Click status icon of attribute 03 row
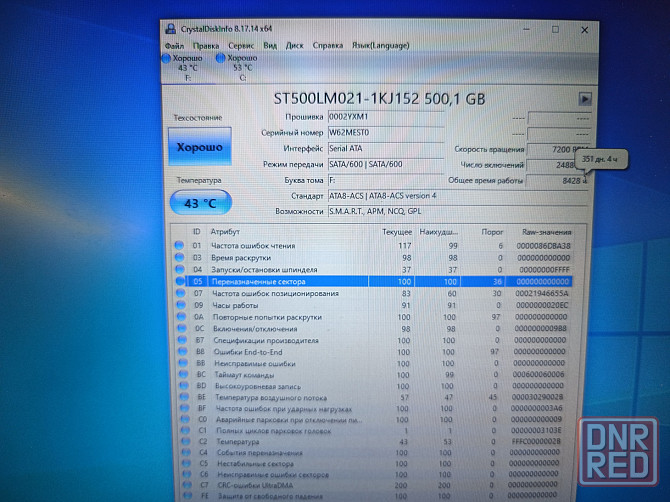Image resolution: width=670 pixels, height=502 pixels. pyautogui.click(x=179, y=257)
